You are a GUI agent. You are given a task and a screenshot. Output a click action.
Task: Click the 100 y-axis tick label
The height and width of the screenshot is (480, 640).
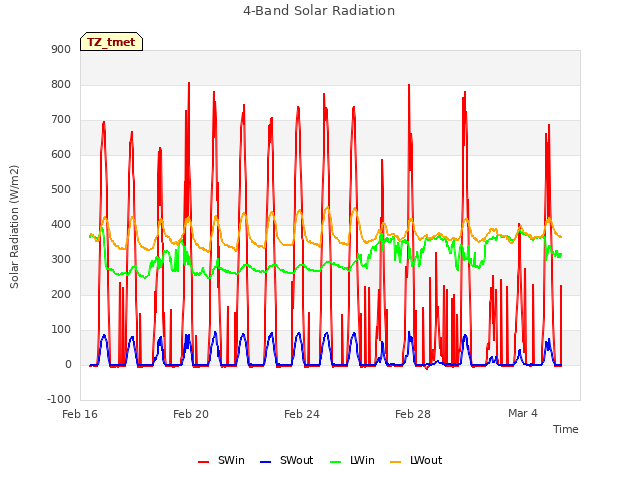(61, 329)
